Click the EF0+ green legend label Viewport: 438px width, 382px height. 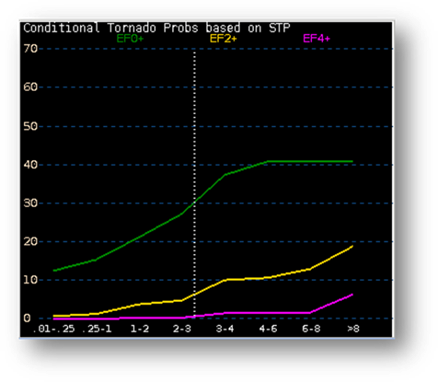(130, 39)
